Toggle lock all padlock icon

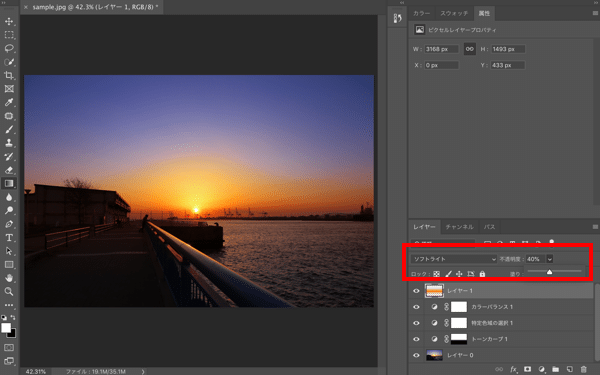pos(482,274)
